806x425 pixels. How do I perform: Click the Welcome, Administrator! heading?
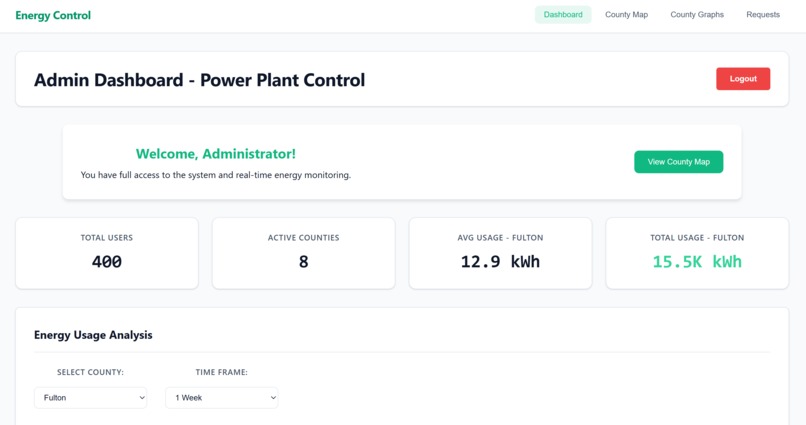pyautogui.click(x=215, y=154)
